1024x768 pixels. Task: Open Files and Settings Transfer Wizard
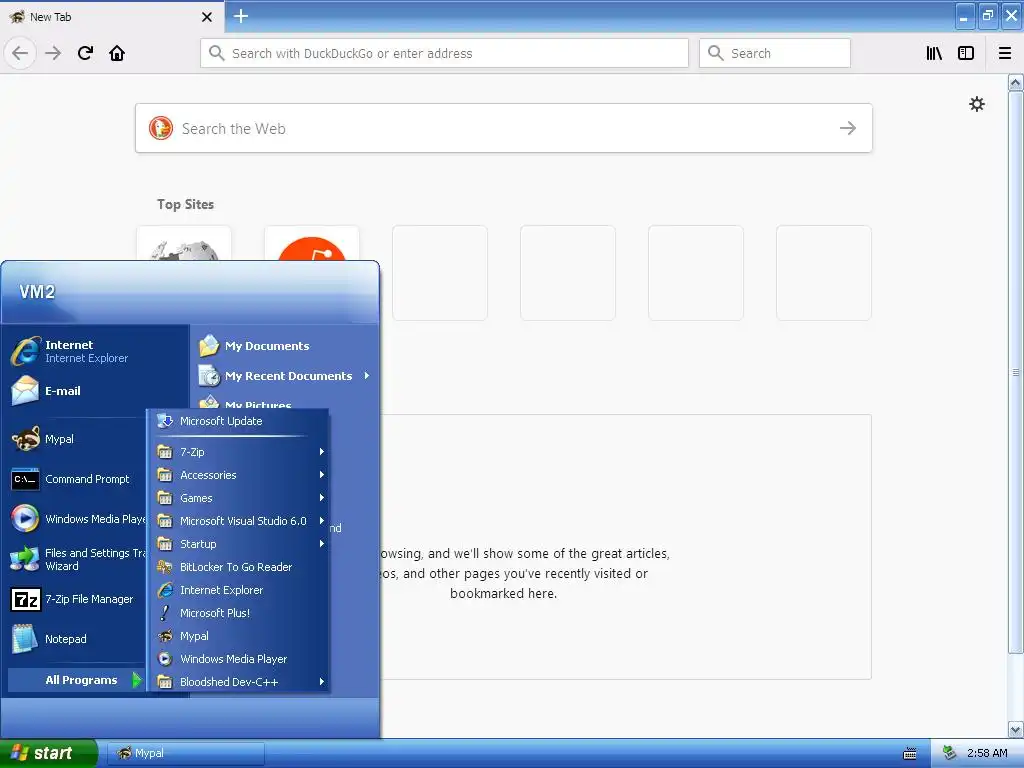78,559
